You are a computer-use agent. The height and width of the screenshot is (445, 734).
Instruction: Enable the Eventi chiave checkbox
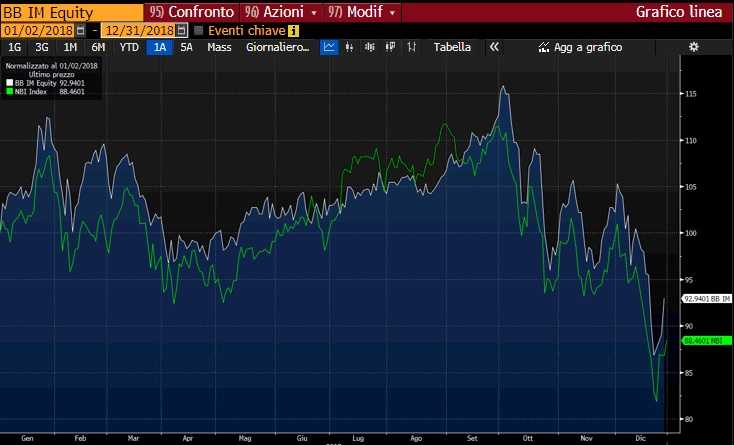tap(198, 30)
